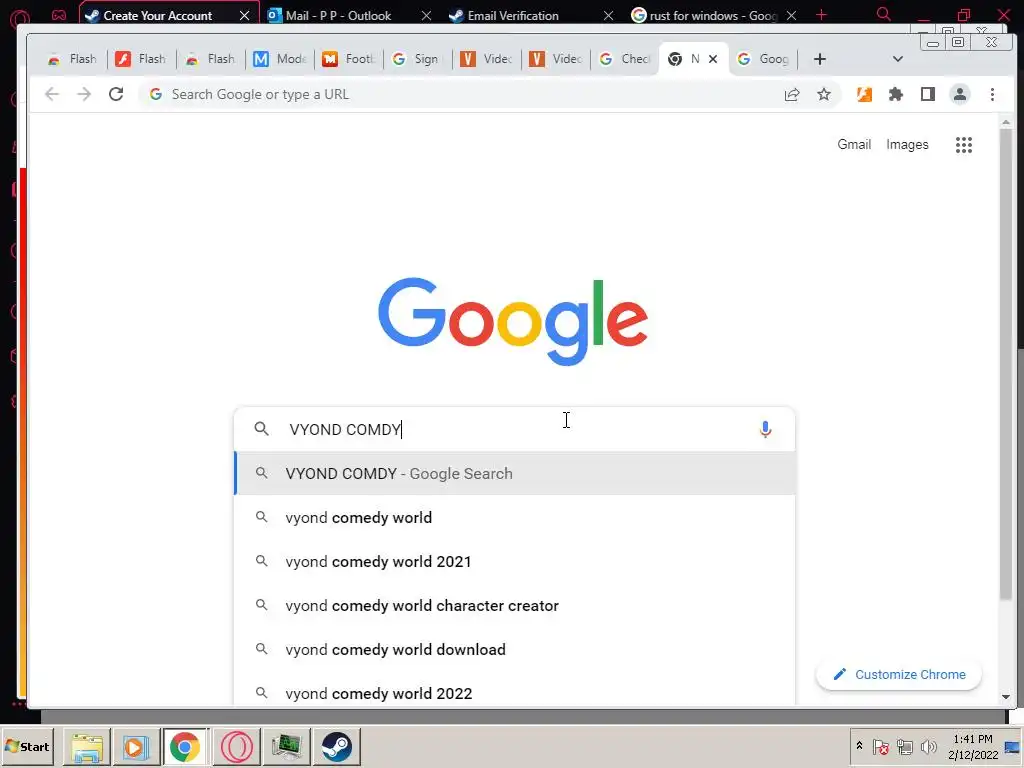This screenshot has width=1024, height=768.
Task: Open the orange Flash extension icon
Action: point(864,94)
